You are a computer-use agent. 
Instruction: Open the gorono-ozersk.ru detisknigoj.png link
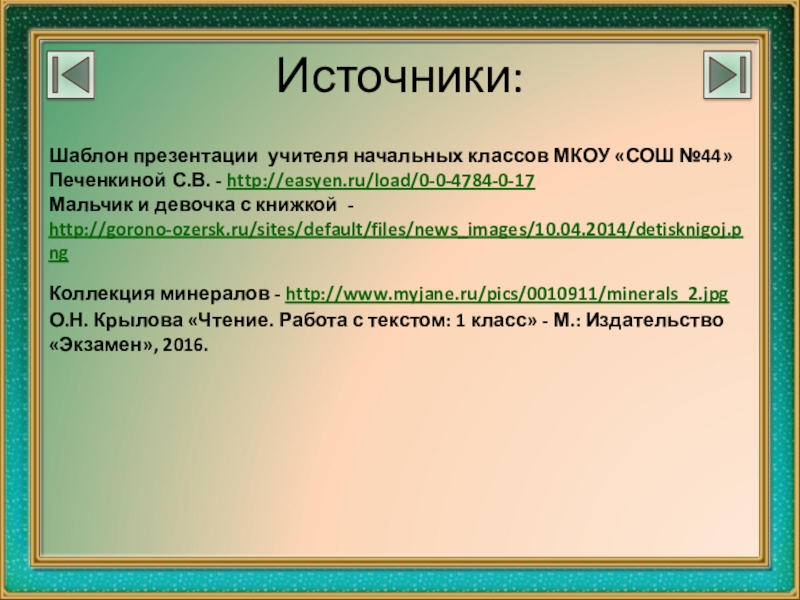click(x=395, y=241)
